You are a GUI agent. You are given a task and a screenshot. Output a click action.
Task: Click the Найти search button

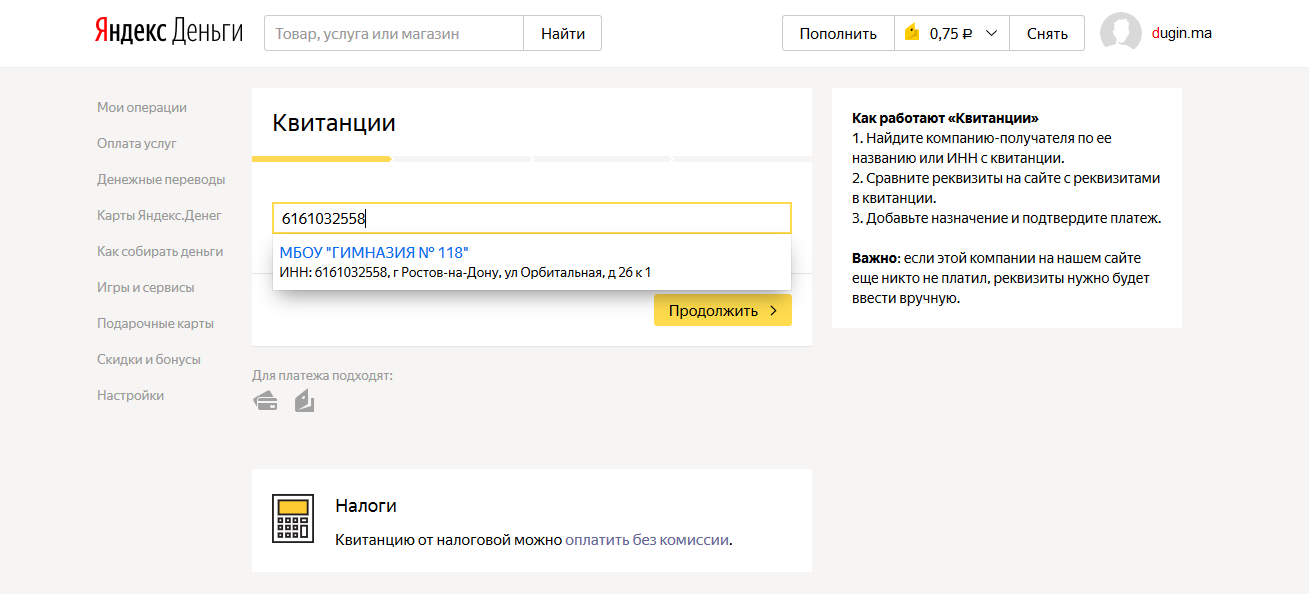[x=563, y=33]
